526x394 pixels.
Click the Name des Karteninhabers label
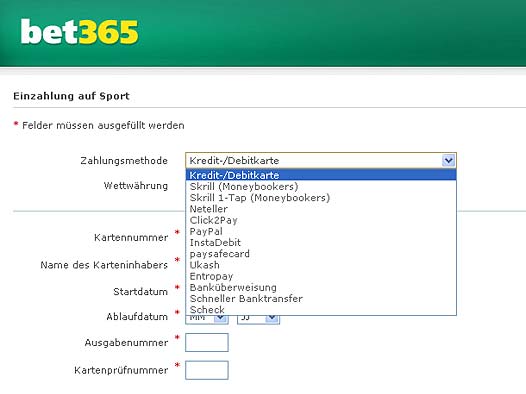pos(104,265)
